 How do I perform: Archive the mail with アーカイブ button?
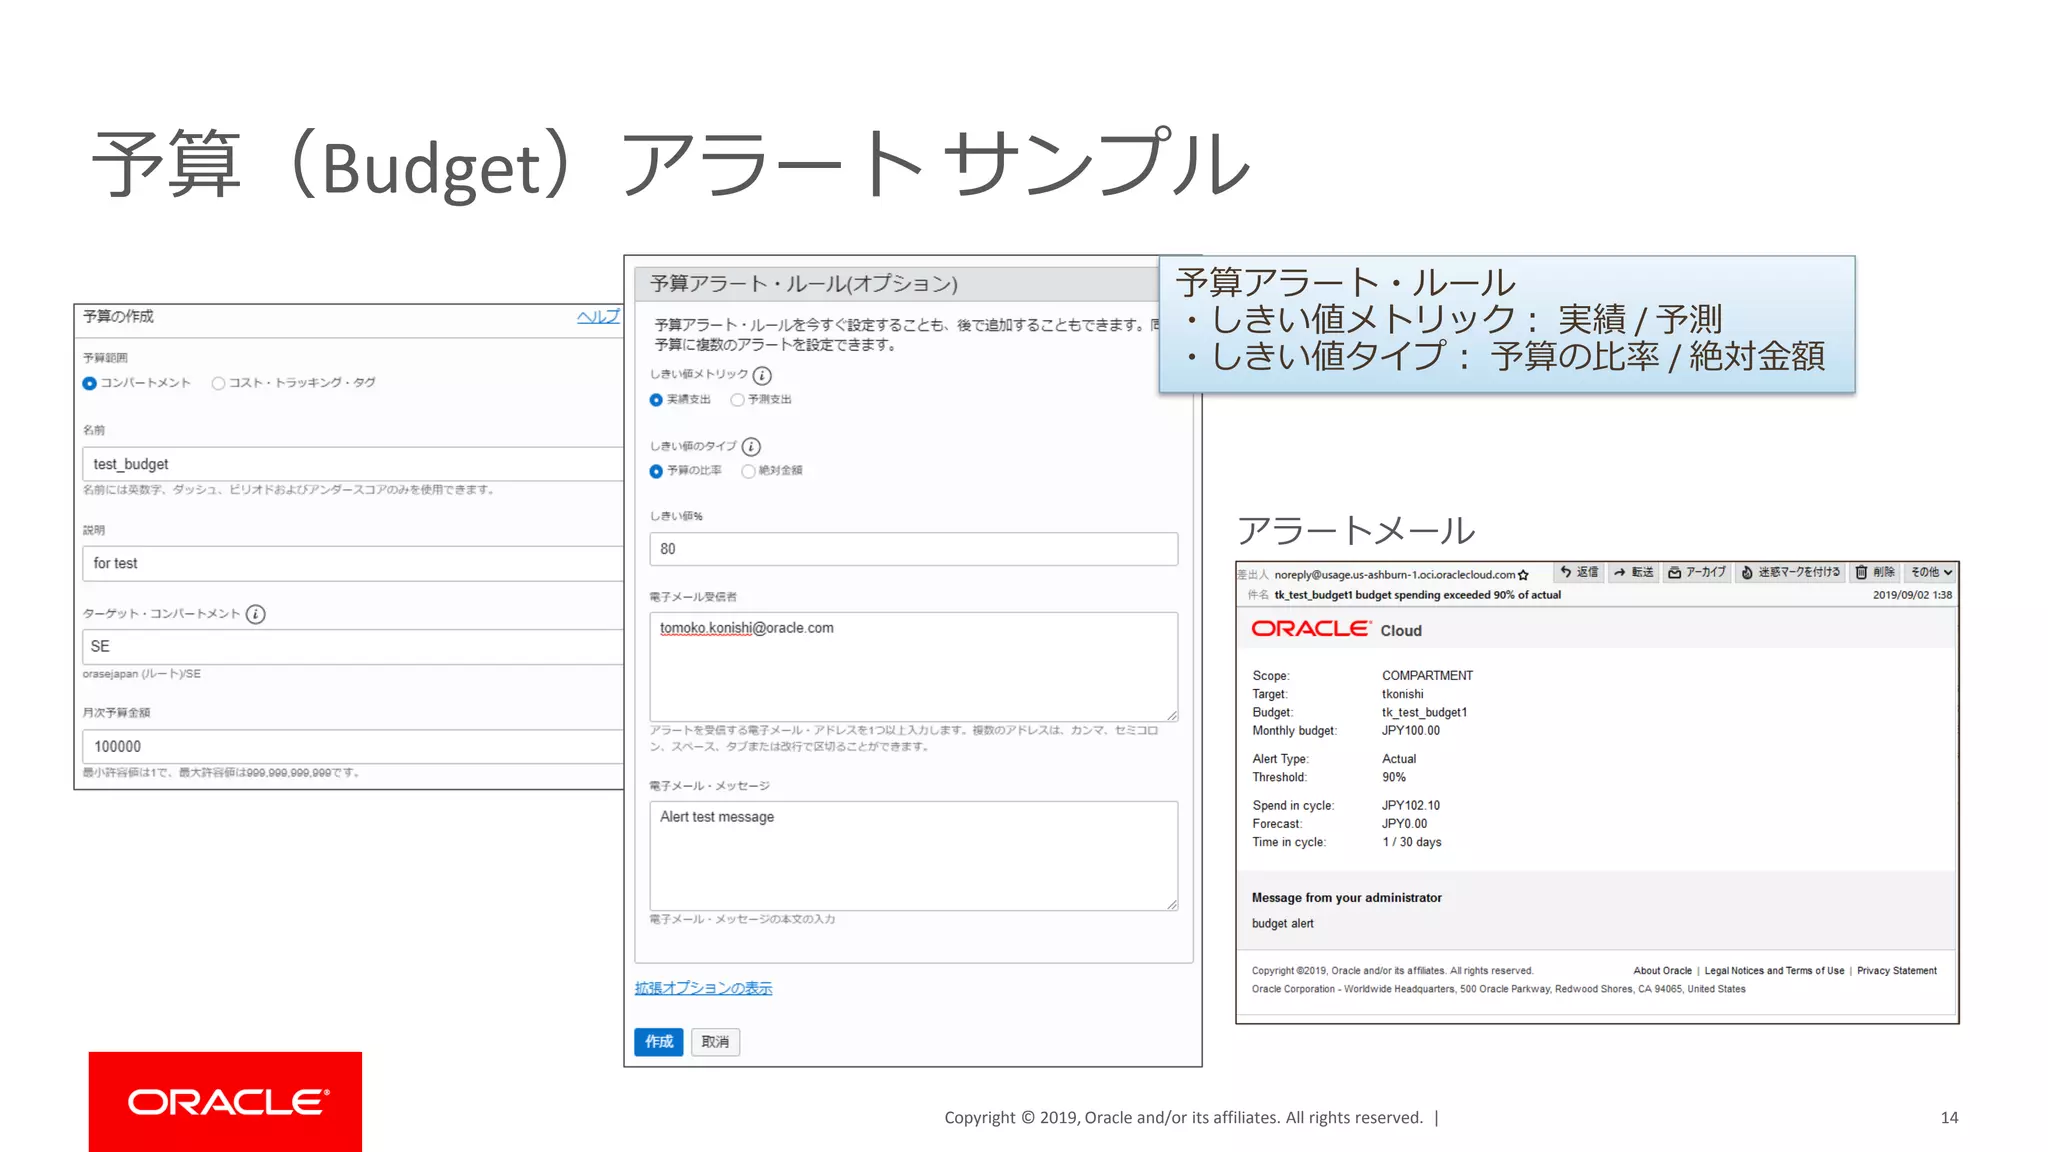click(1697, 572)
